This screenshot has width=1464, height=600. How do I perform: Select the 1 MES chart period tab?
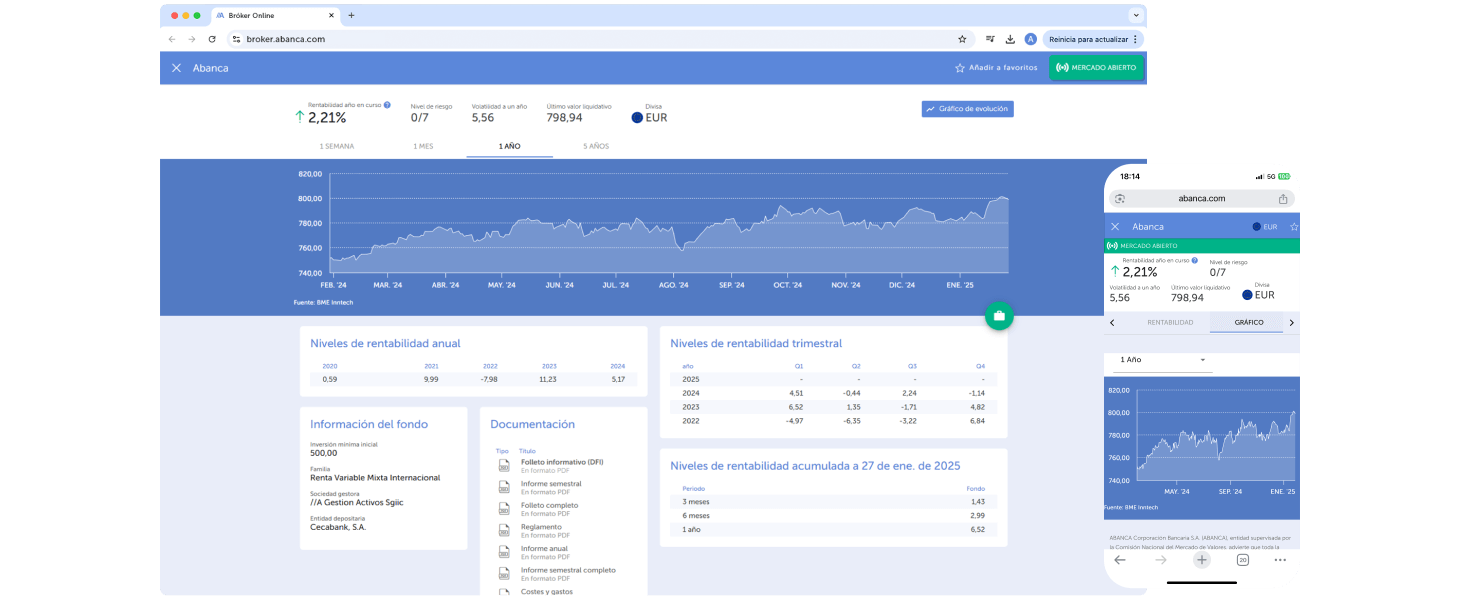[x=423, y=146]
